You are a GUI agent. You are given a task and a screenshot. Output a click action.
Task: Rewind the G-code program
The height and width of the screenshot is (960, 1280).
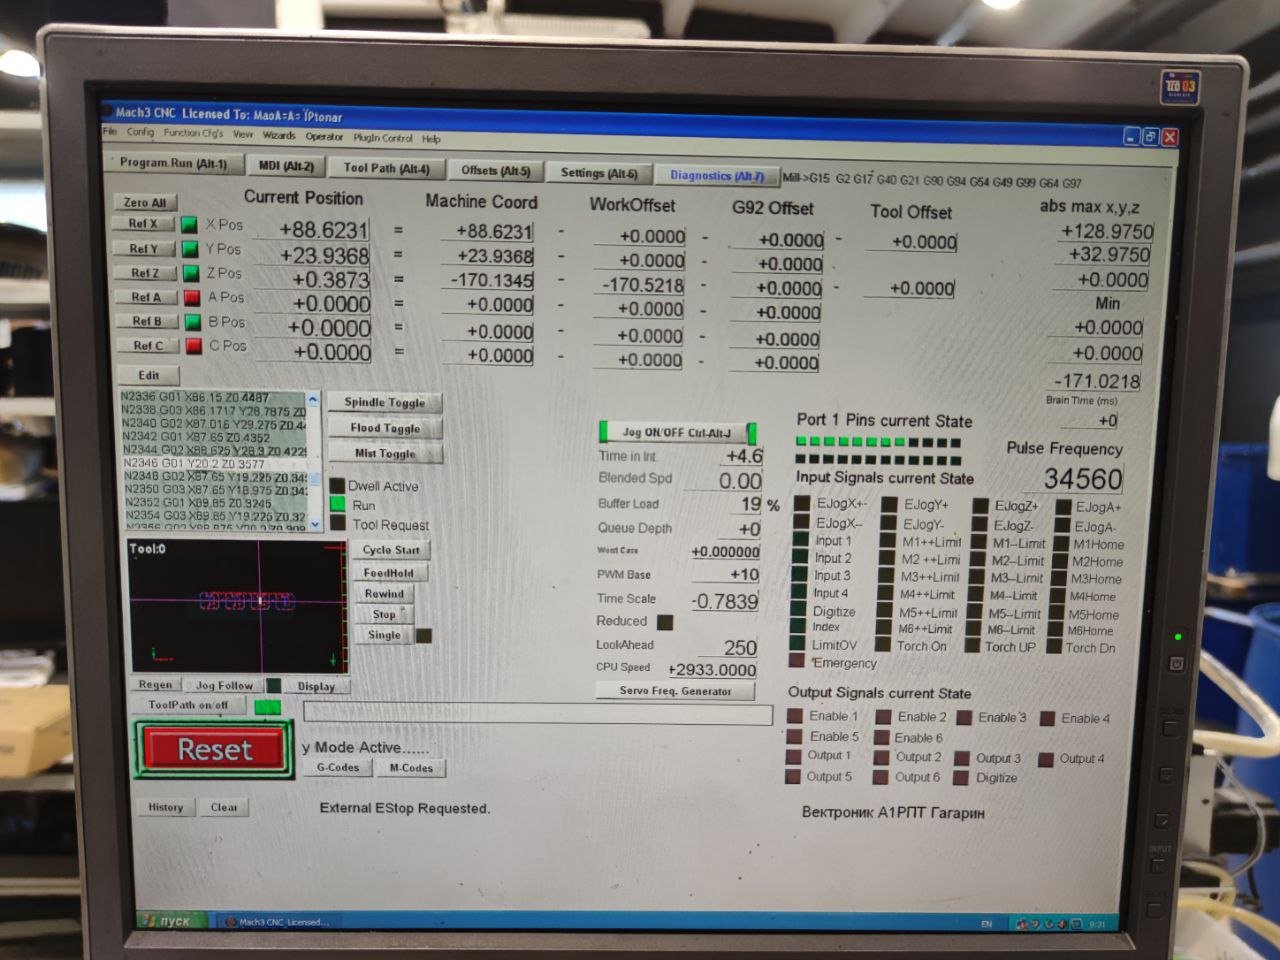point(384,593)
